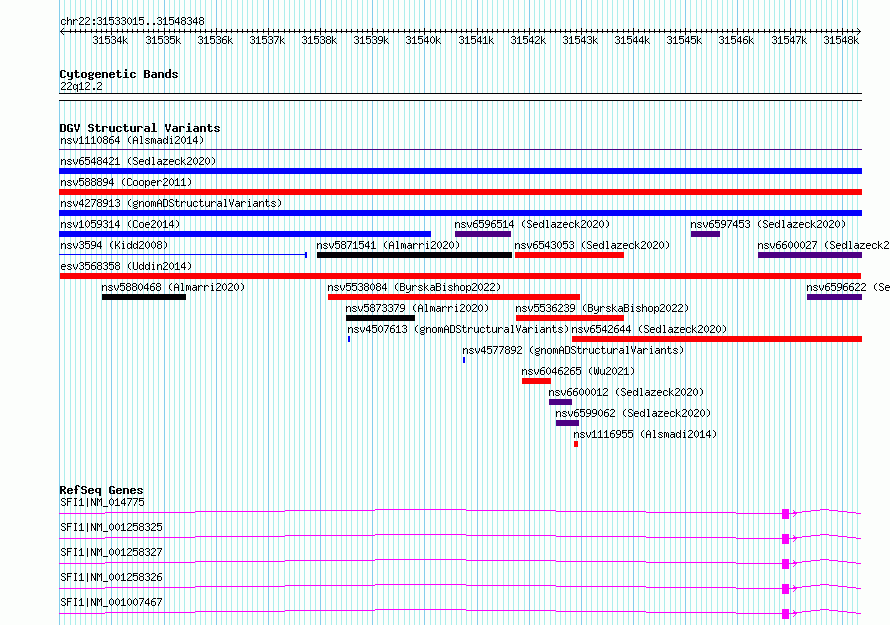Open the SFI1|NM_001258325 transcript label

(x=111, y=527)
